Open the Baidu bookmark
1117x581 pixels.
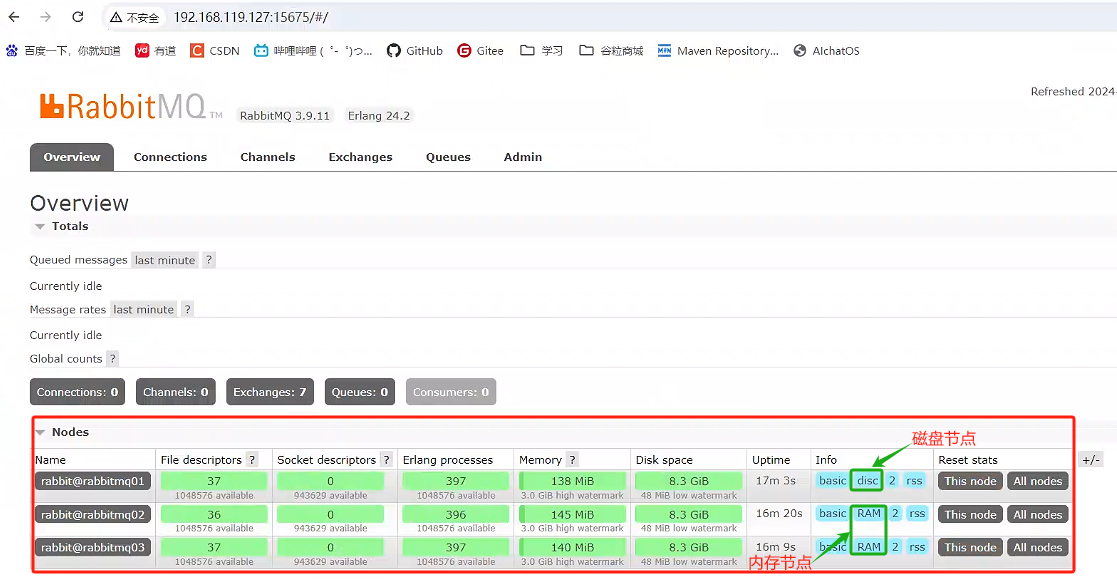63,51
